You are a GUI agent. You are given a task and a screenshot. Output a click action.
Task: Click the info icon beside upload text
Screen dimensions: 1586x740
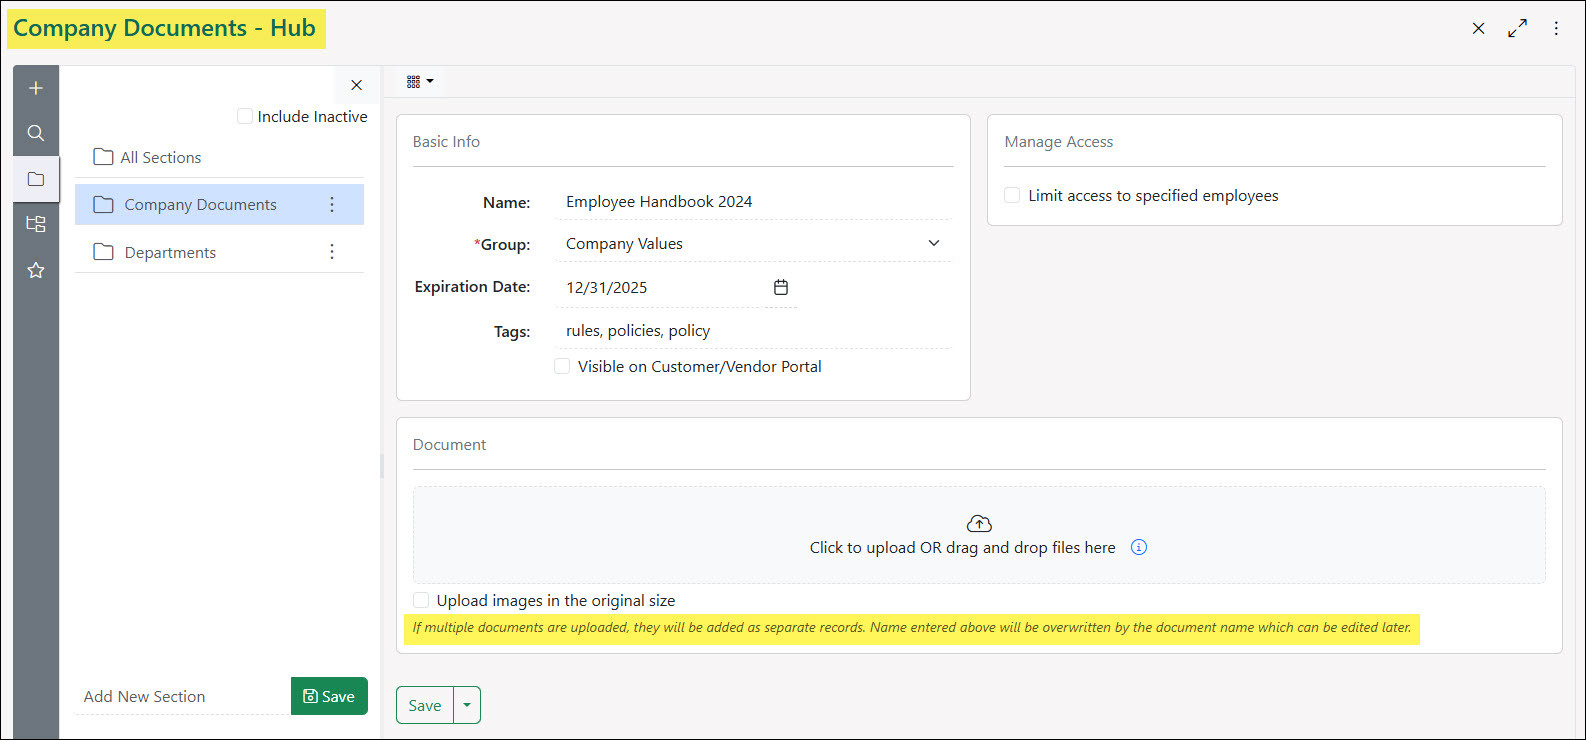(1138, 547)
